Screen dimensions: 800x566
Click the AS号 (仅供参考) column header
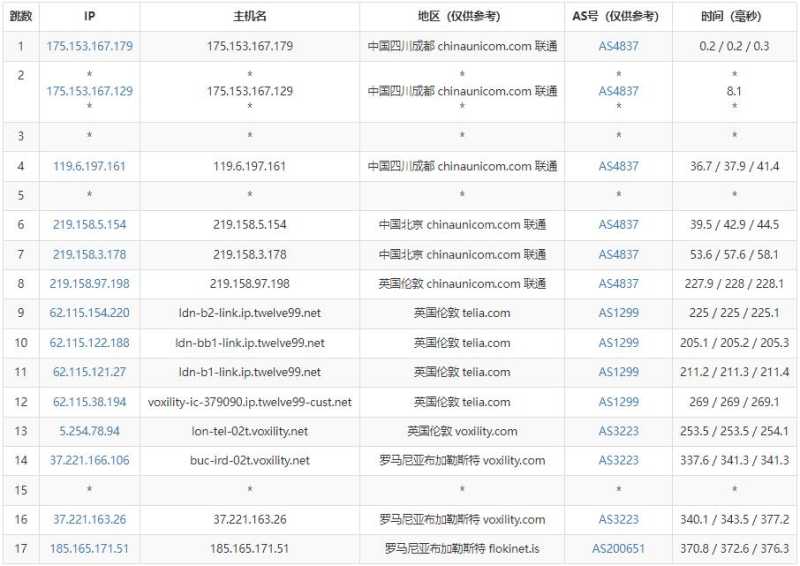coord(618,16)
